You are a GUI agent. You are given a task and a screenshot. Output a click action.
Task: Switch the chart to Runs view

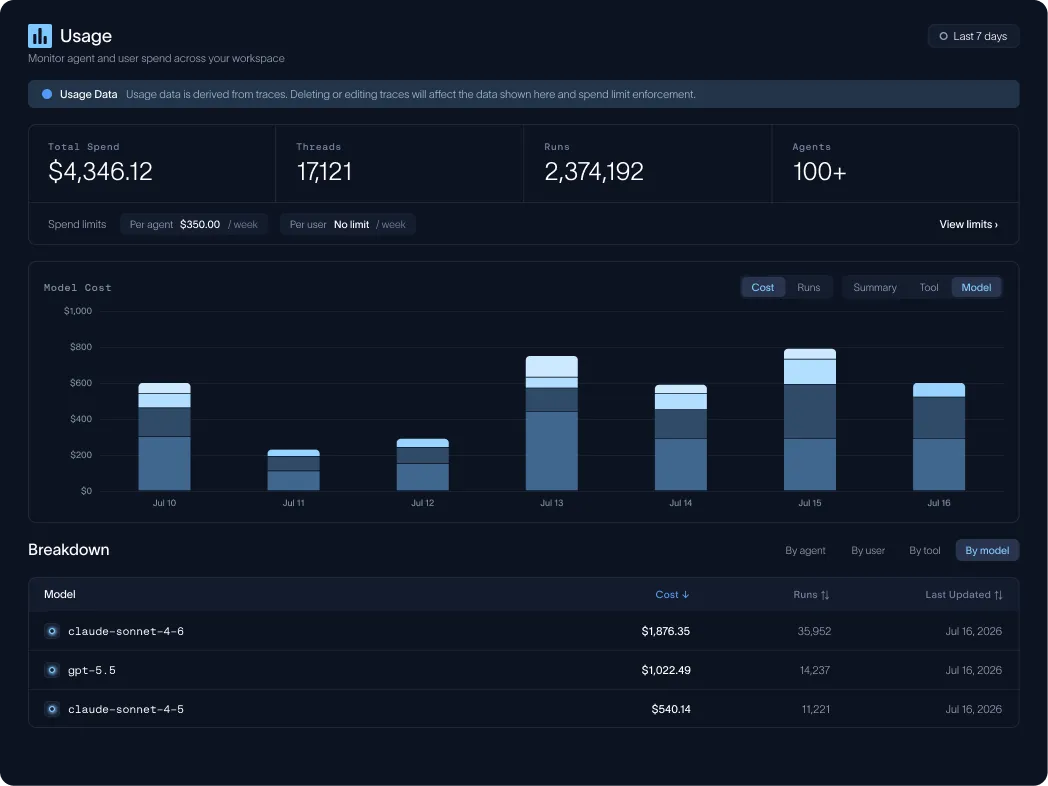(808, 287)
